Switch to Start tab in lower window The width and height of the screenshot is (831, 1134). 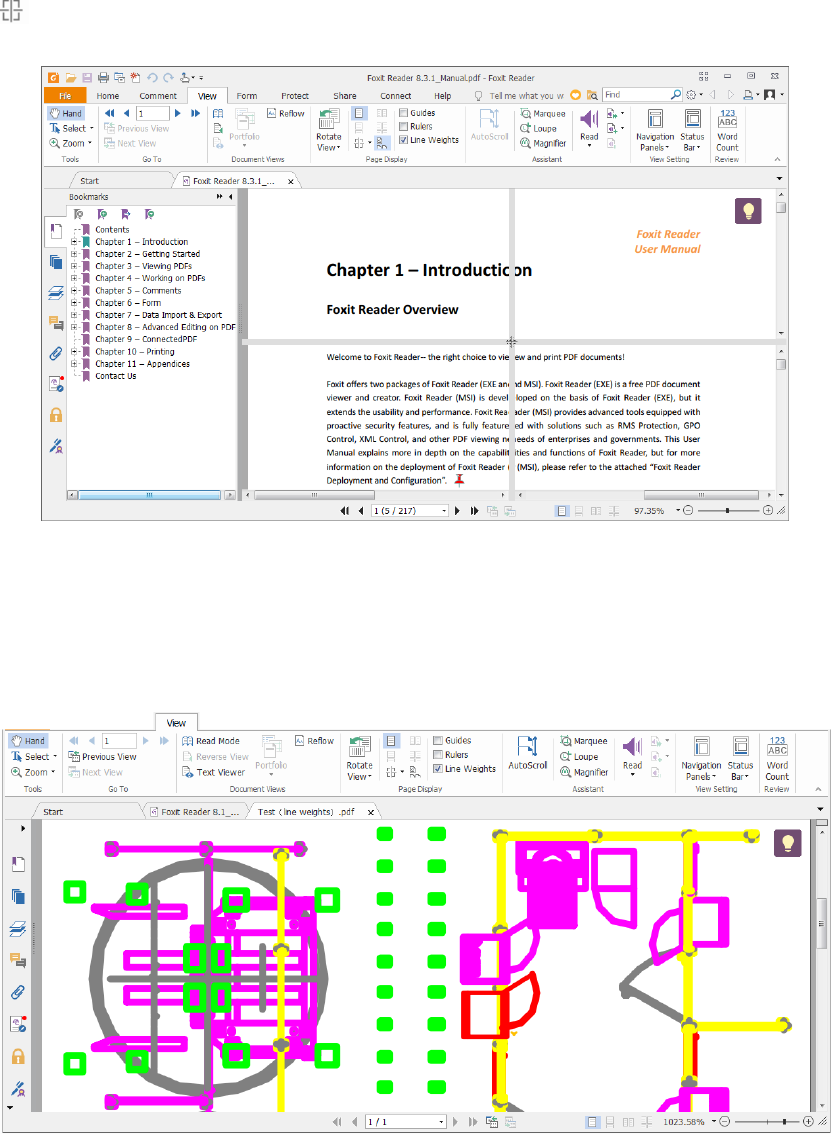pyautogui.click(x=53, y=812)
